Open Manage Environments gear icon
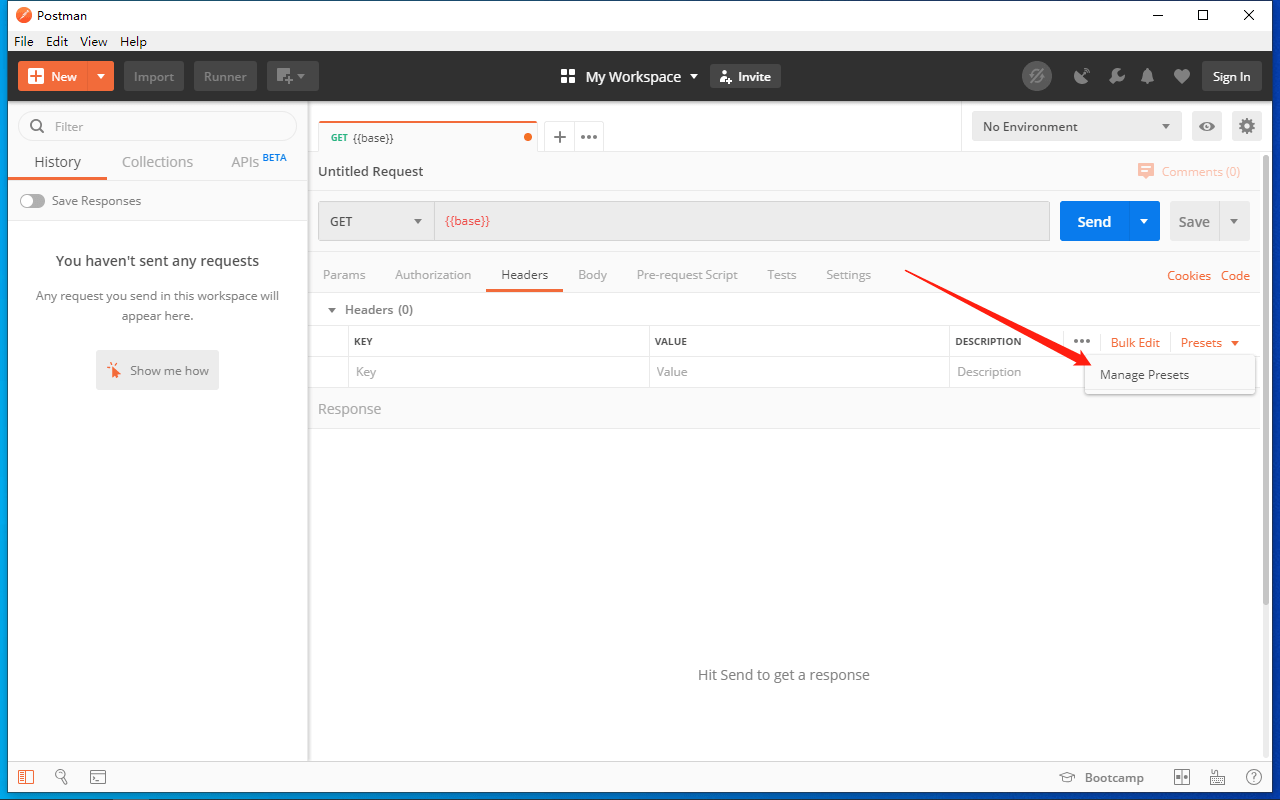This screenshot has height=800, width=1280. 1246,126
